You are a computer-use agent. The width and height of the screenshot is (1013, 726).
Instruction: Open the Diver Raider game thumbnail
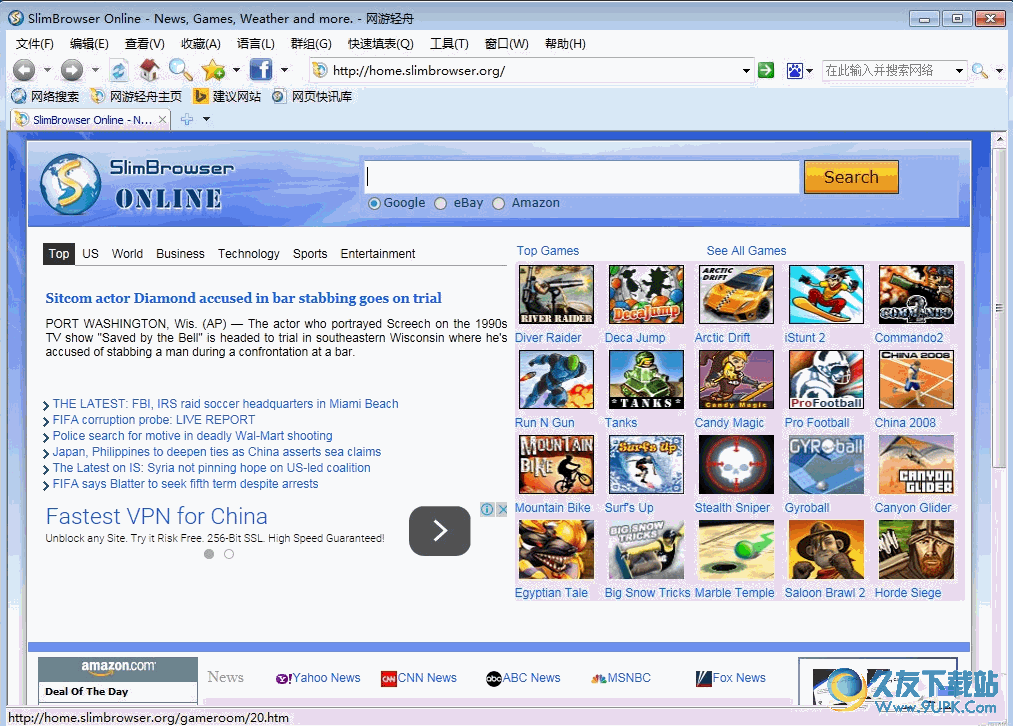tap(556, 295)
